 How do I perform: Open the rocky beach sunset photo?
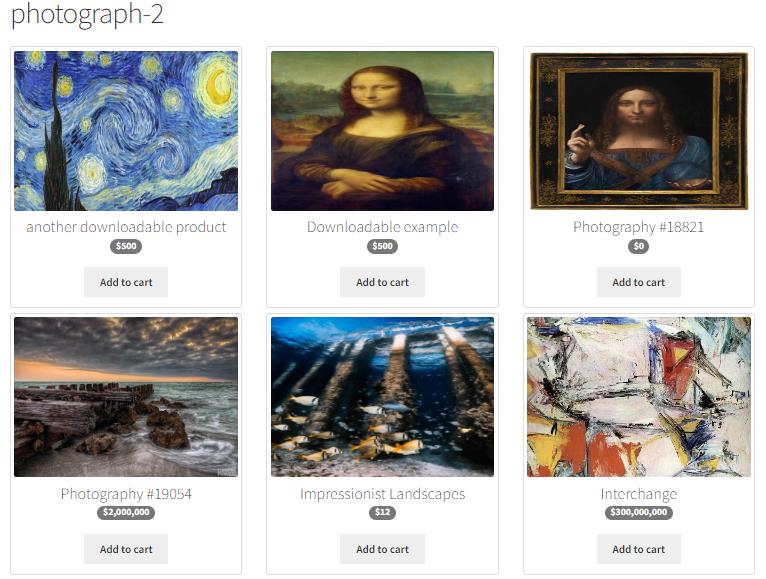[x=126, y=397]
